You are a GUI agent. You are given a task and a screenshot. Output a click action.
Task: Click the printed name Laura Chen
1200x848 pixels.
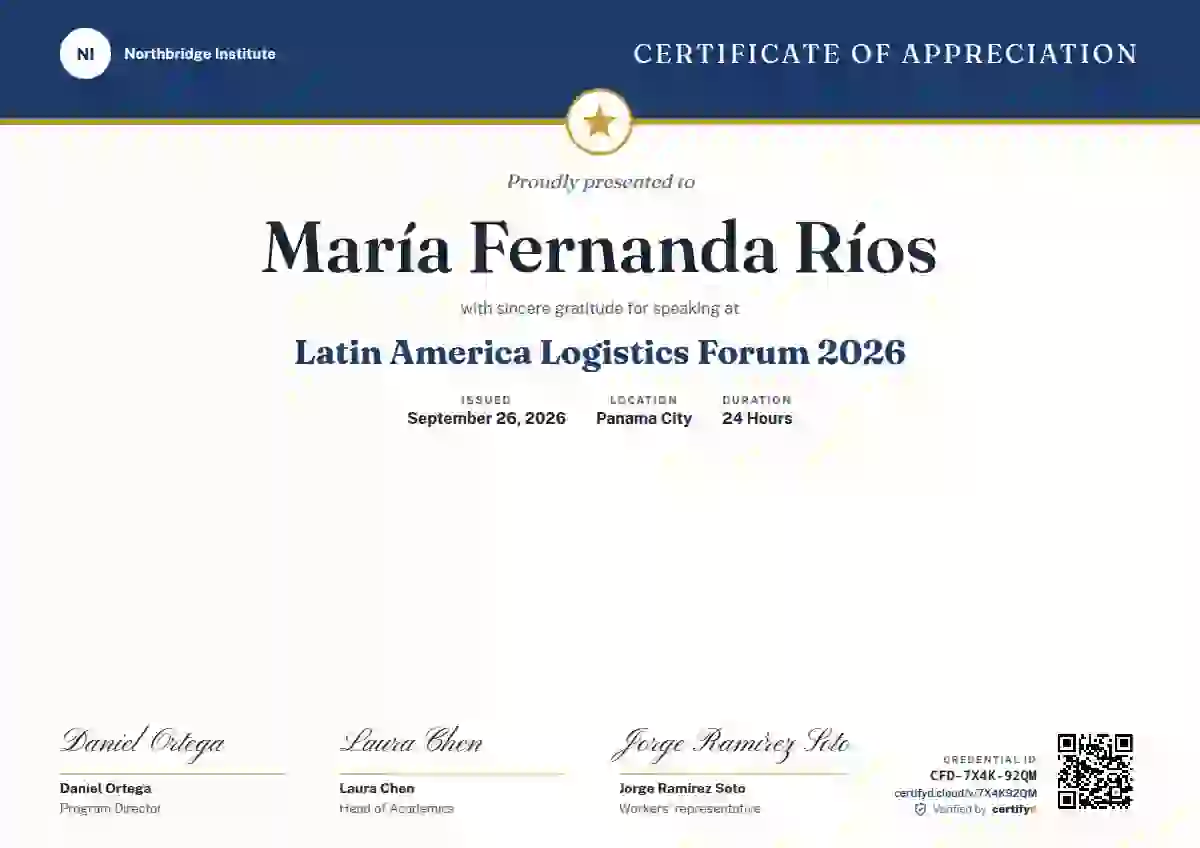click(x=377, y=789)
